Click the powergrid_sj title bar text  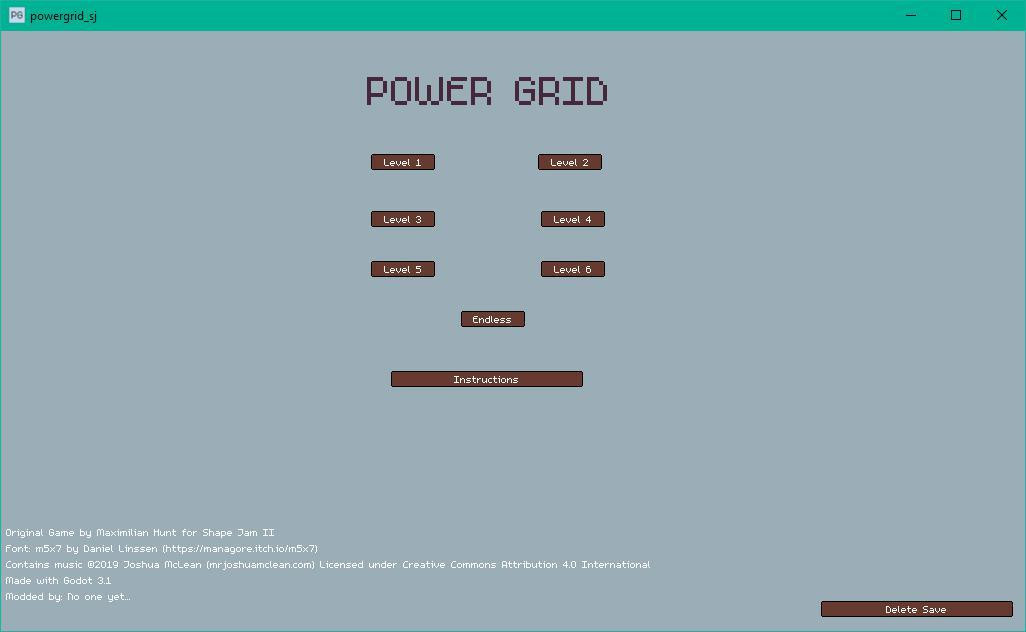click(x=63, y=16)
